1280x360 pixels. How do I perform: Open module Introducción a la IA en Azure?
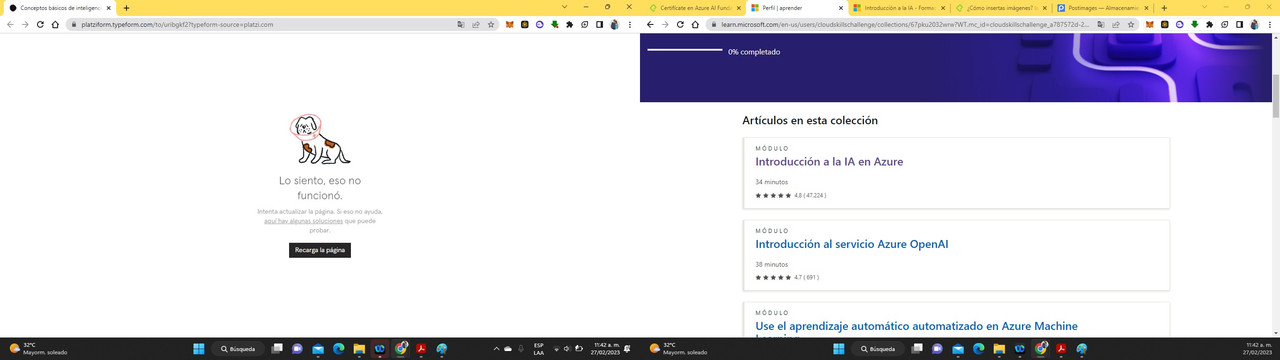(829, 161)
